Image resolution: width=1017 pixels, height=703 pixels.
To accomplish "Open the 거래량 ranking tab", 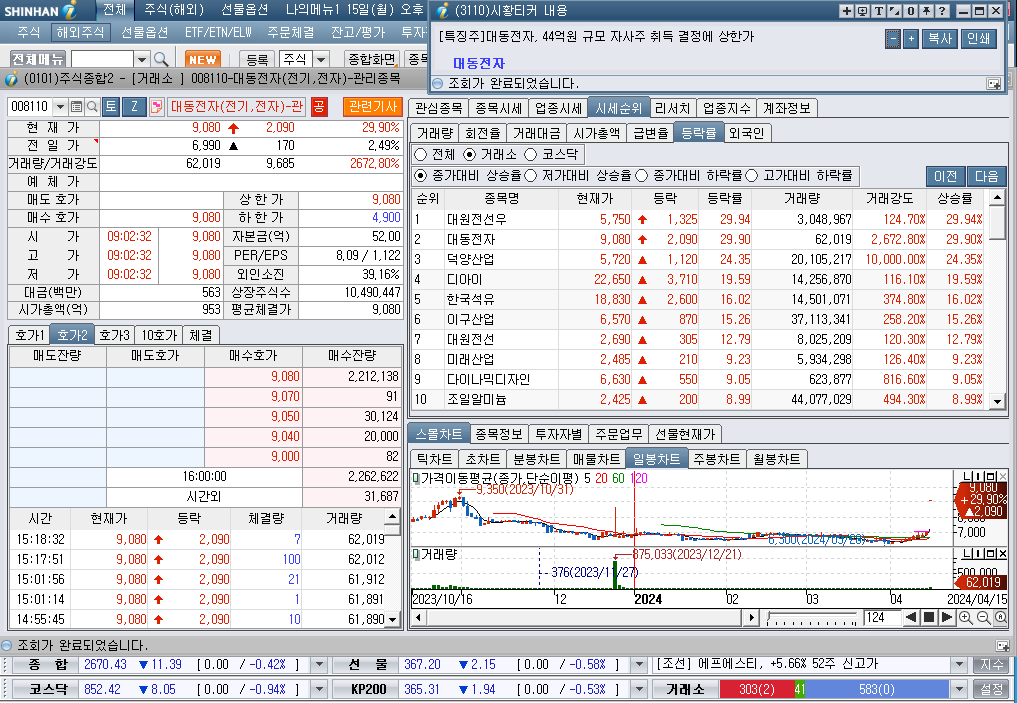I will (x=435, y=133).
